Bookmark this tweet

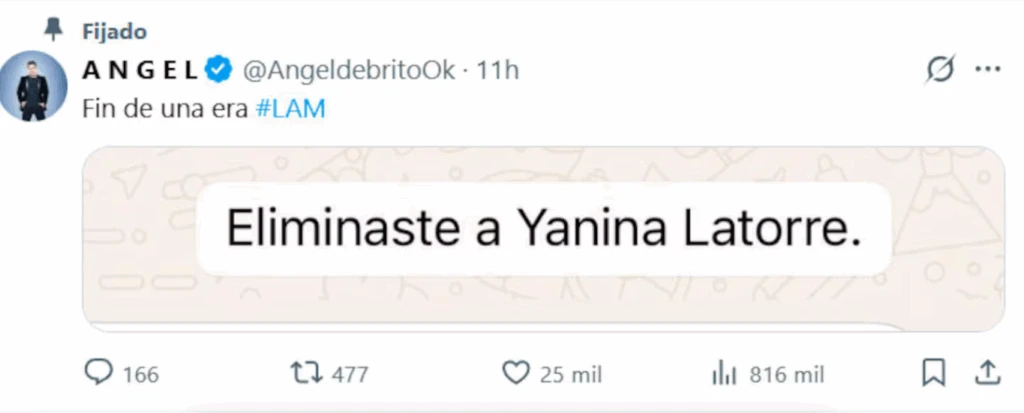tap(933, 374)
